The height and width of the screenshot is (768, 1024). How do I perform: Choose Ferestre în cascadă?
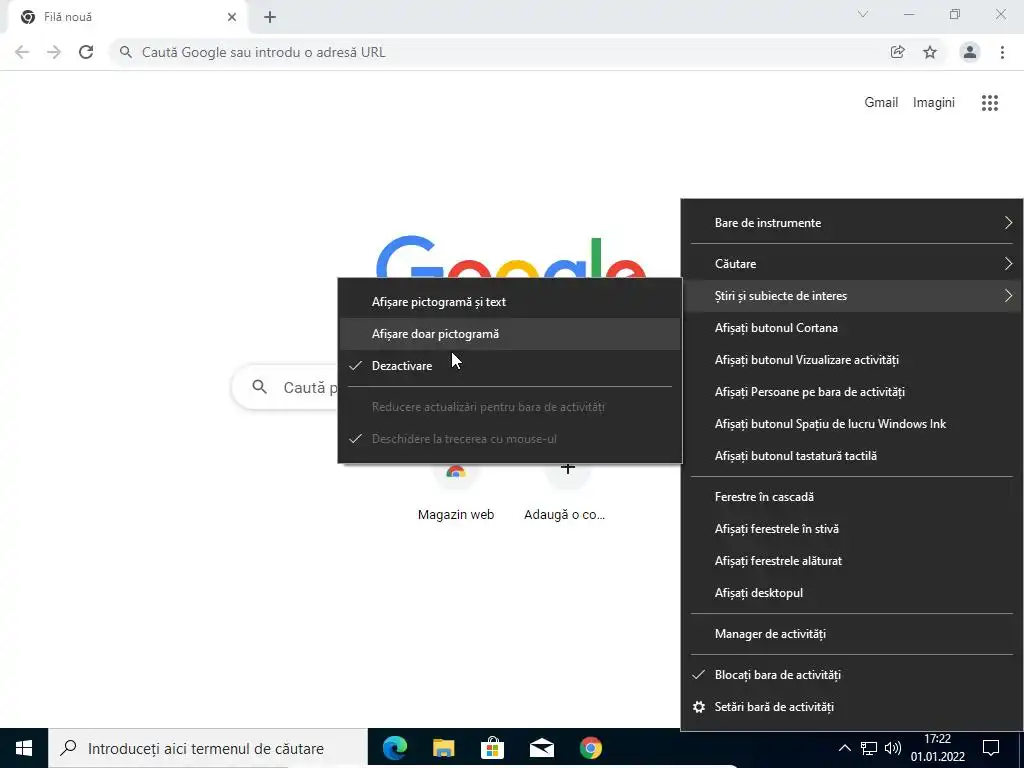point(852,497)
